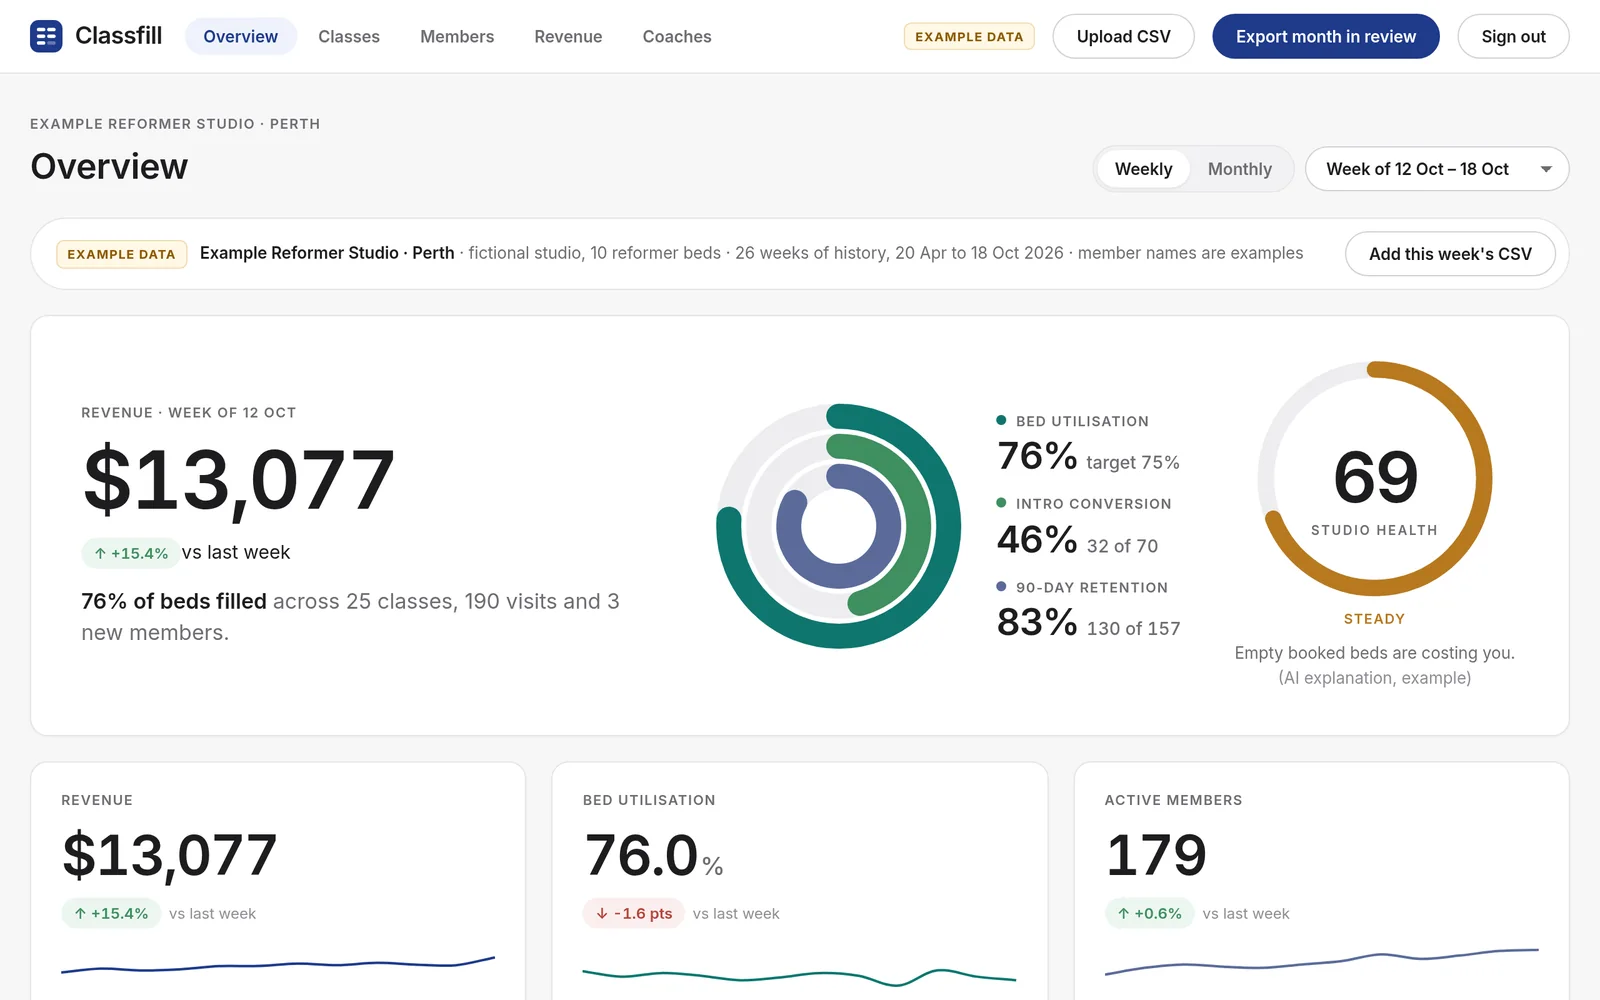Click the +0.6% change badge
Image resolution: width=1600 pixels, height=1000 pixels.
tap(1149, 913)
